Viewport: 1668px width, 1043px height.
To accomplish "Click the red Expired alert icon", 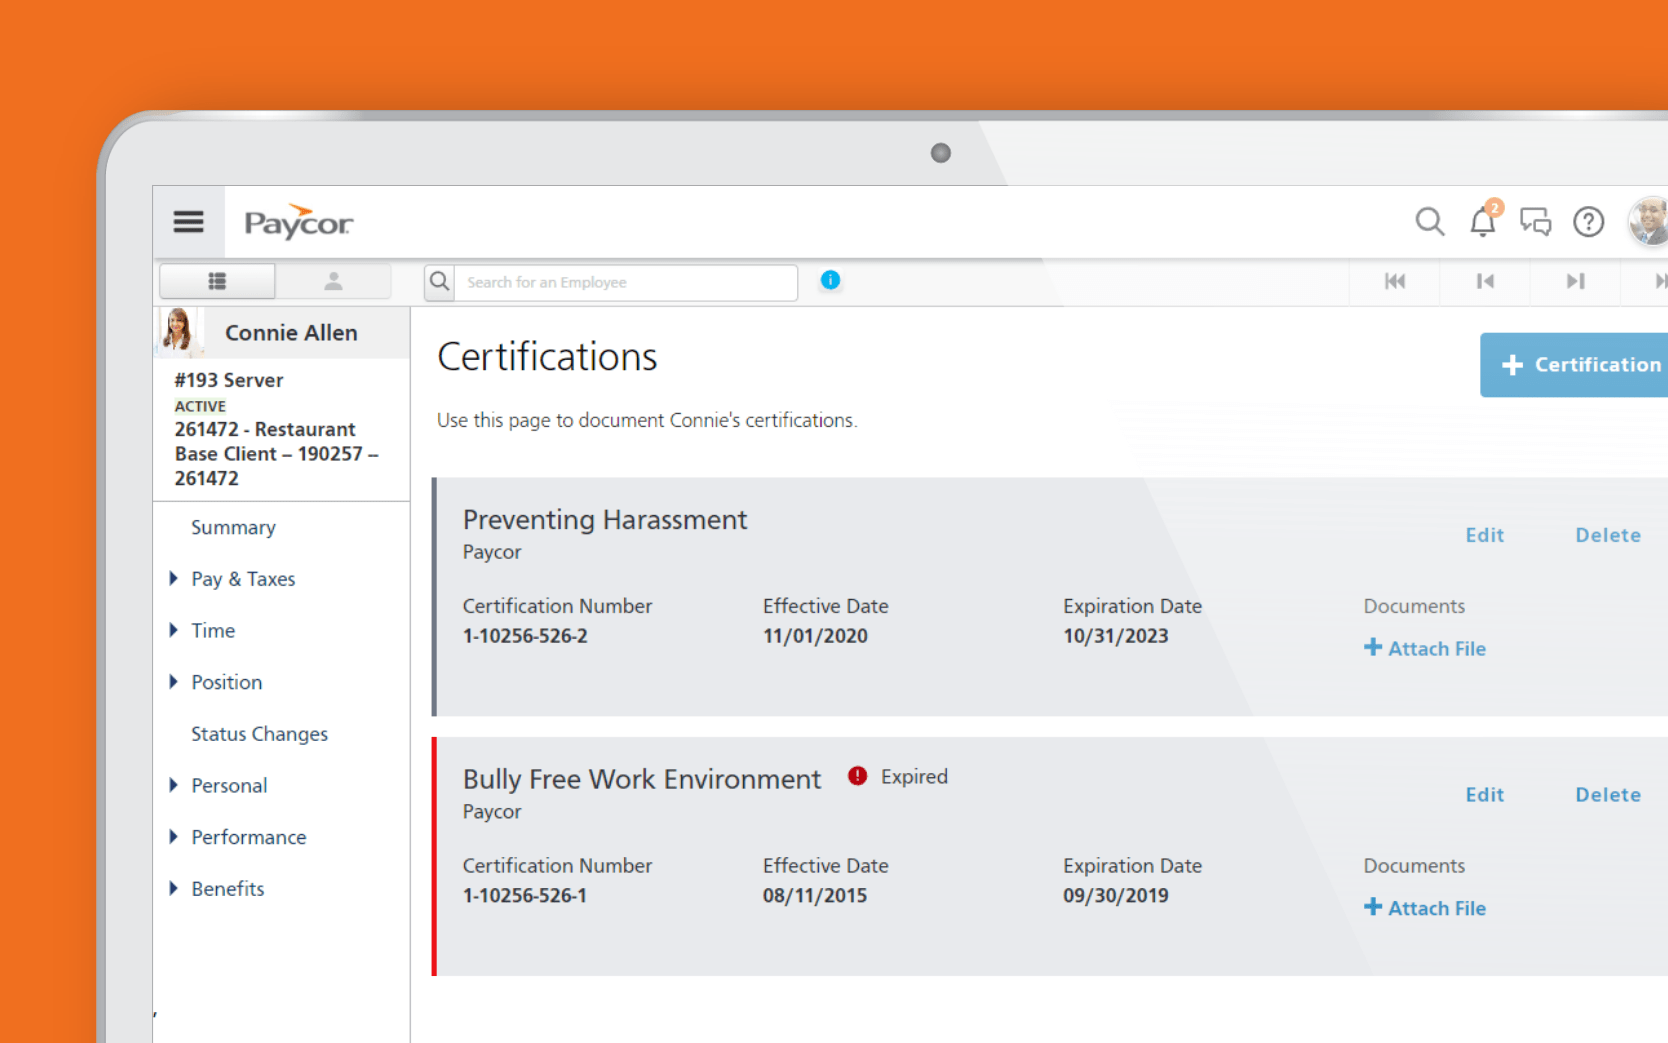I will [857, 776].
